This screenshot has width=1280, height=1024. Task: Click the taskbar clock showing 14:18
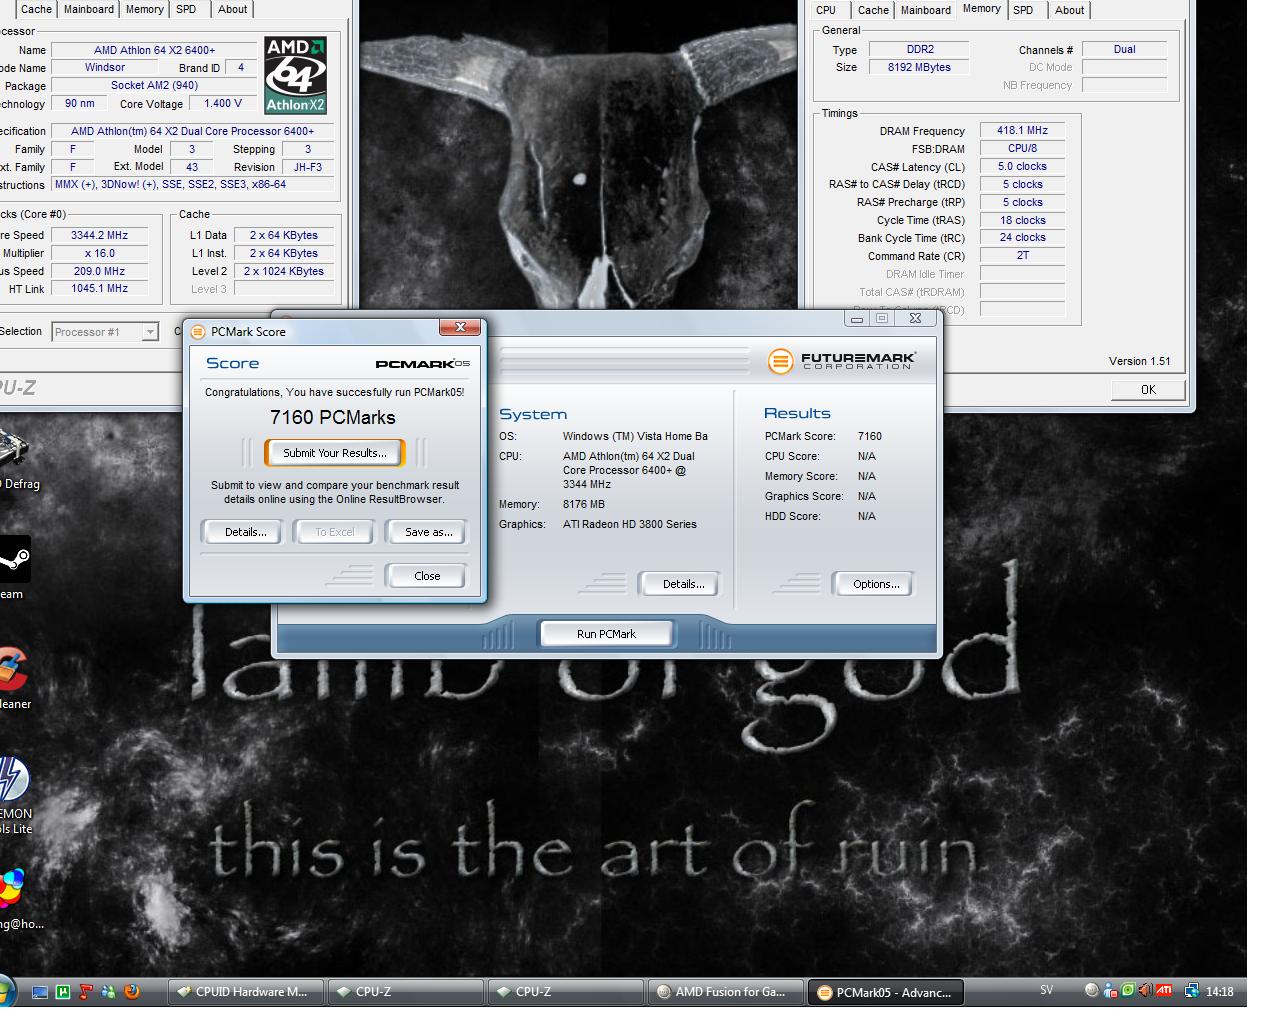click(x=1219, y=992)
